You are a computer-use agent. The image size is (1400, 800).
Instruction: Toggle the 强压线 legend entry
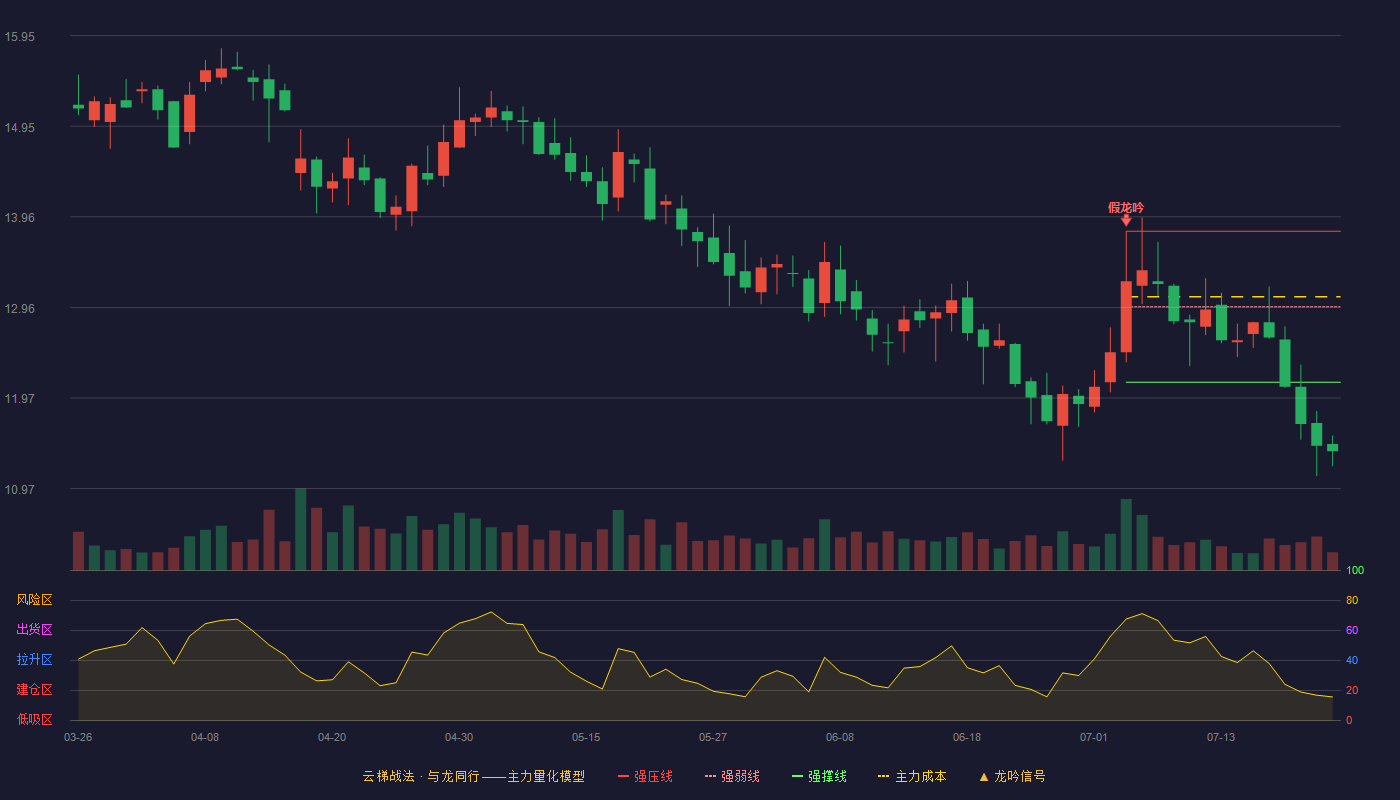pyautogui.click(x=645, y=776)
